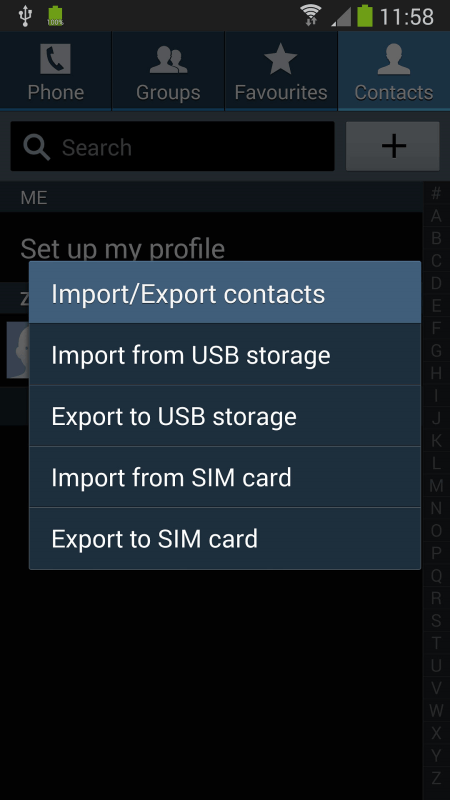Tap the USB connection status icon
450x800 pixels.
point(24,15)
